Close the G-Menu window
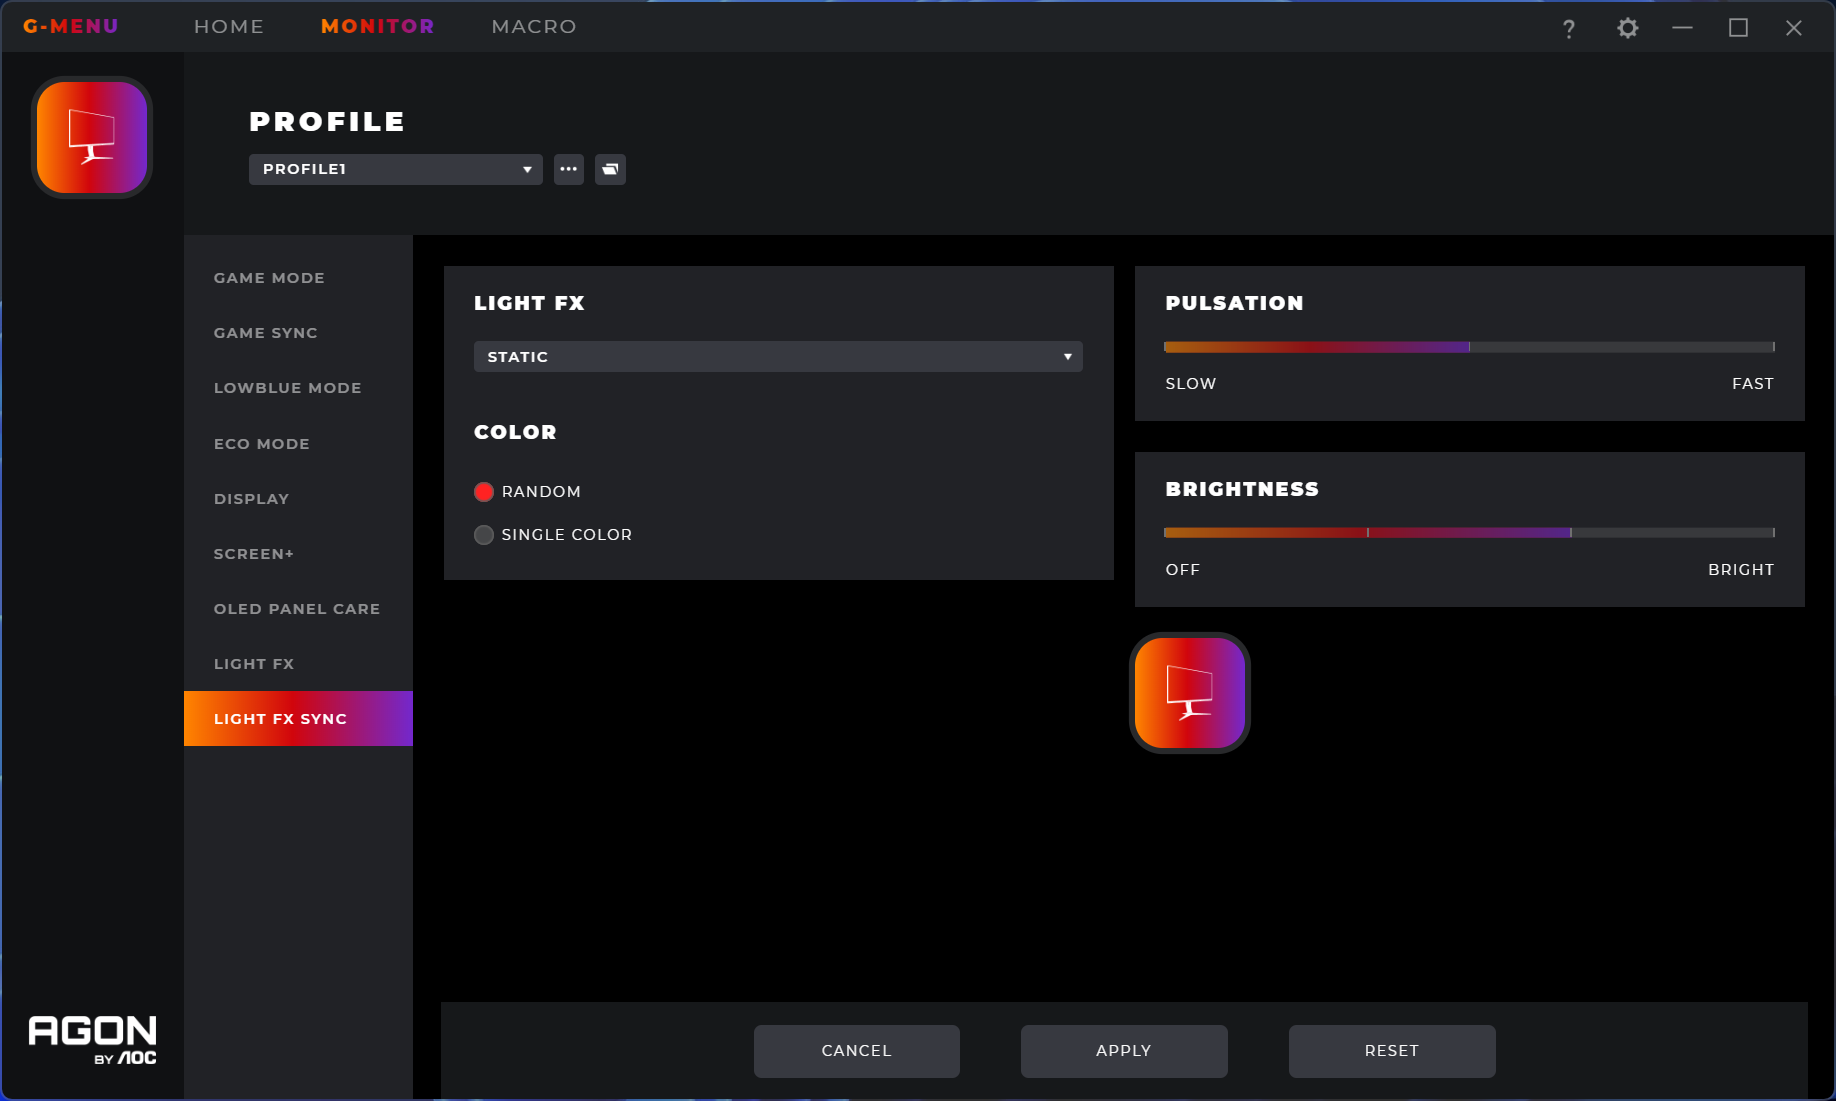 1794,28
